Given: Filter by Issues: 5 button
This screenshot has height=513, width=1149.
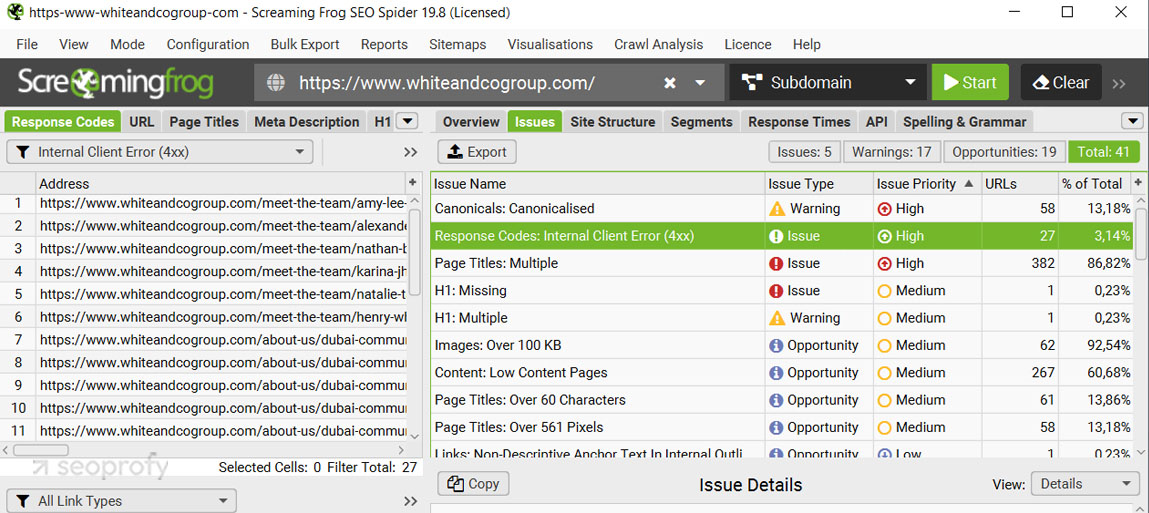Looking at the screenshot, I should pos(804,152).
